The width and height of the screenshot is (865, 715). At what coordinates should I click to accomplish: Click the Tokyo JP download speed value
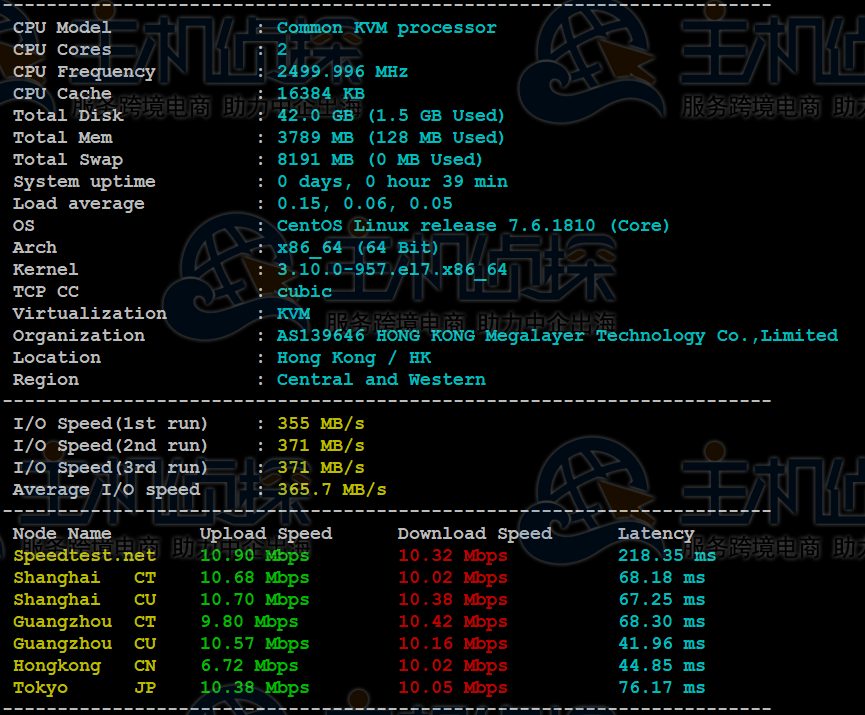click(x=452, y=688)
